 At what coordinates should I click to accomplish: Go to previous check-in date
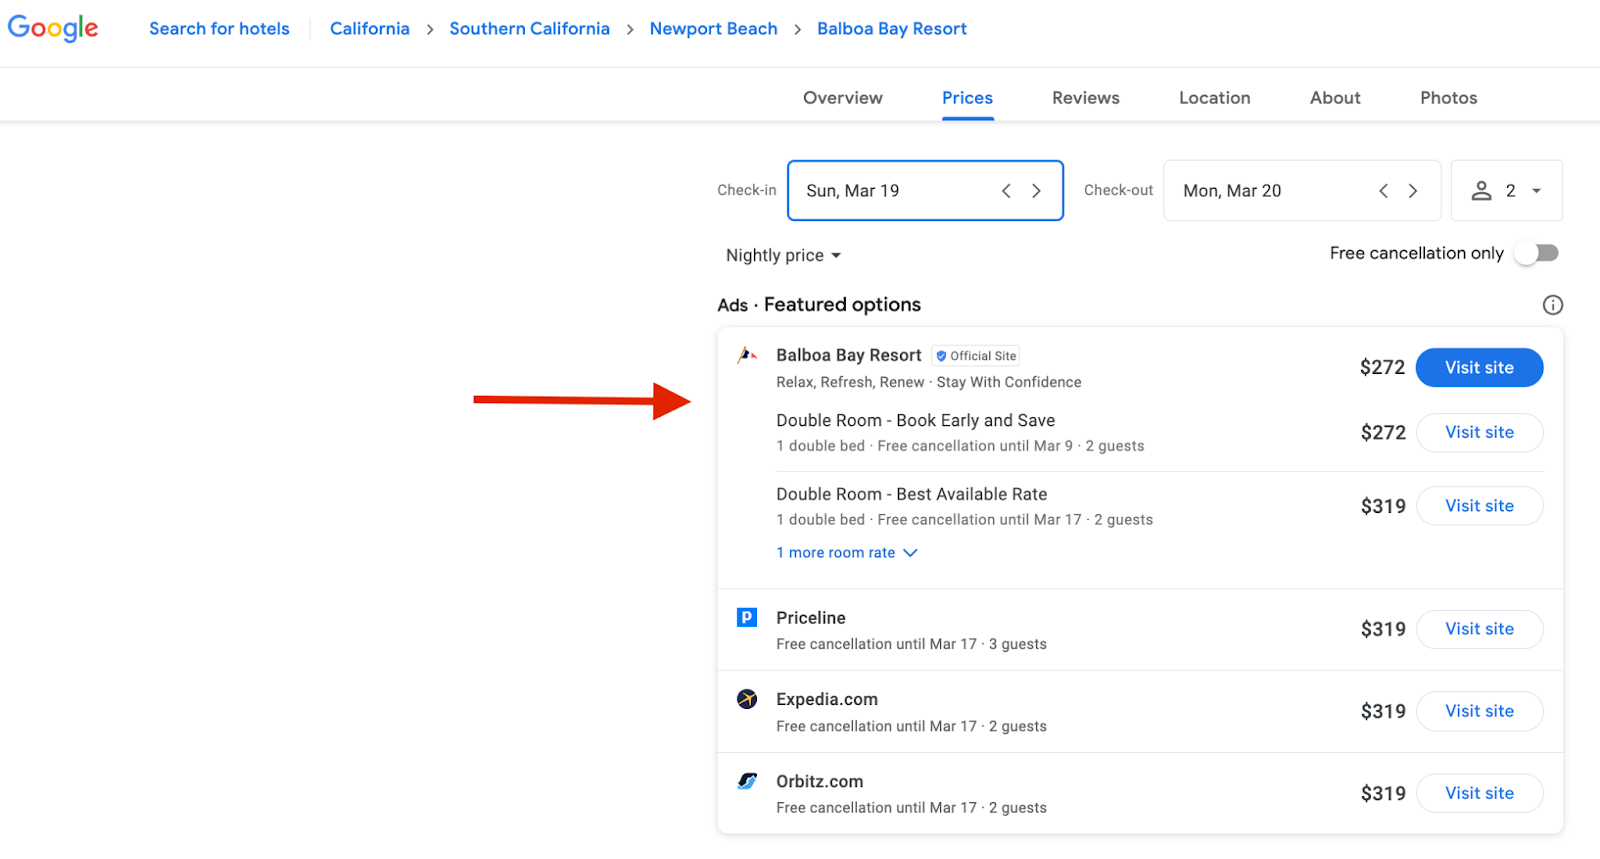coord(1006,191)
